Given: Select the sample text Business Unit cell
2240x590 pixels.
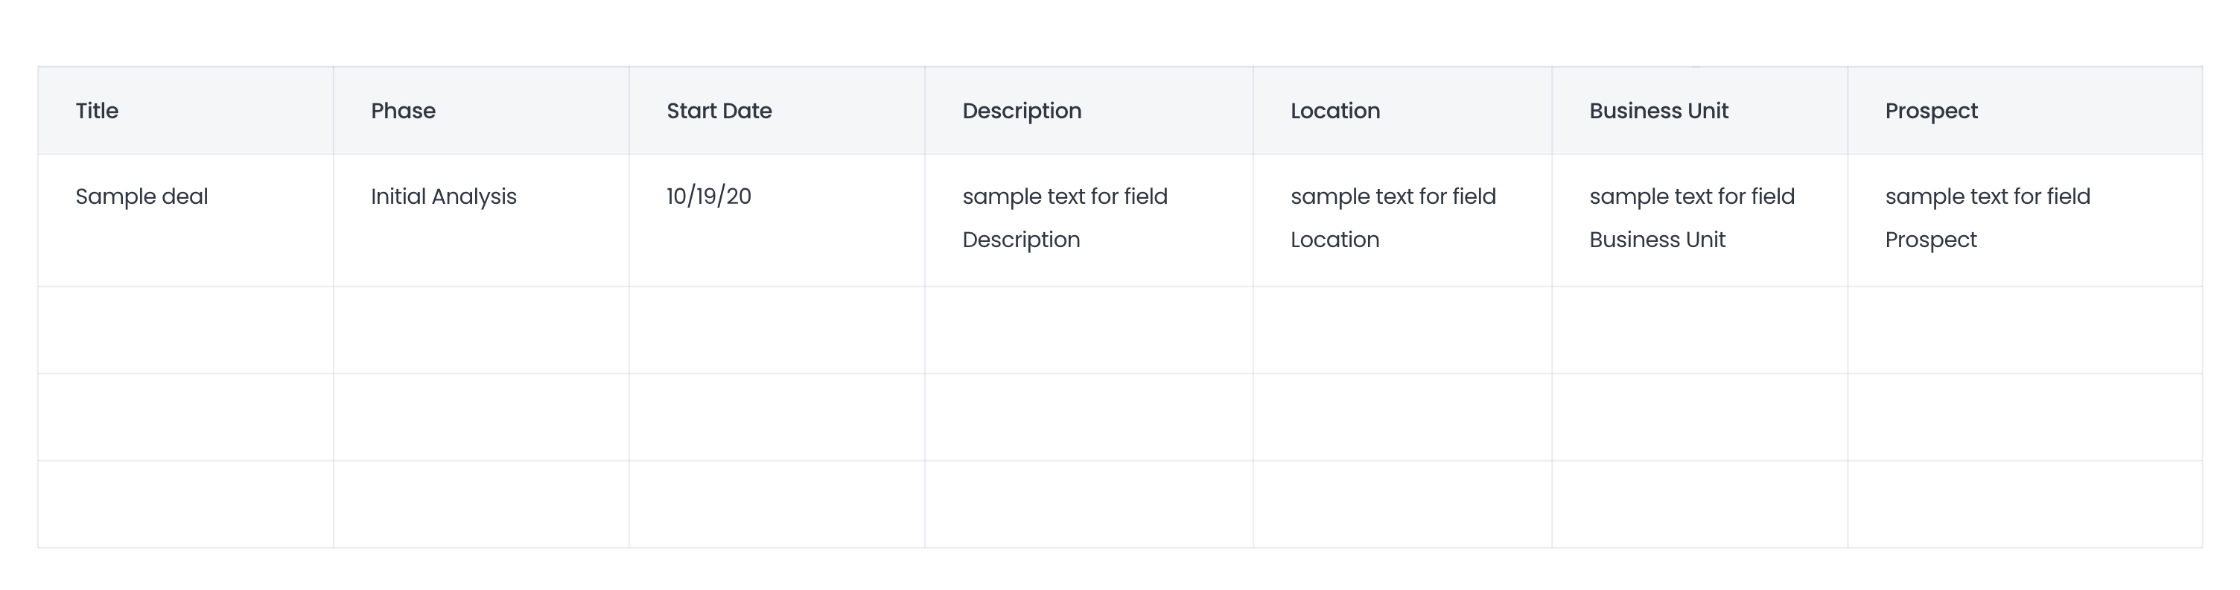Looking at the screenshot, I should click(x=1691, y=218).
